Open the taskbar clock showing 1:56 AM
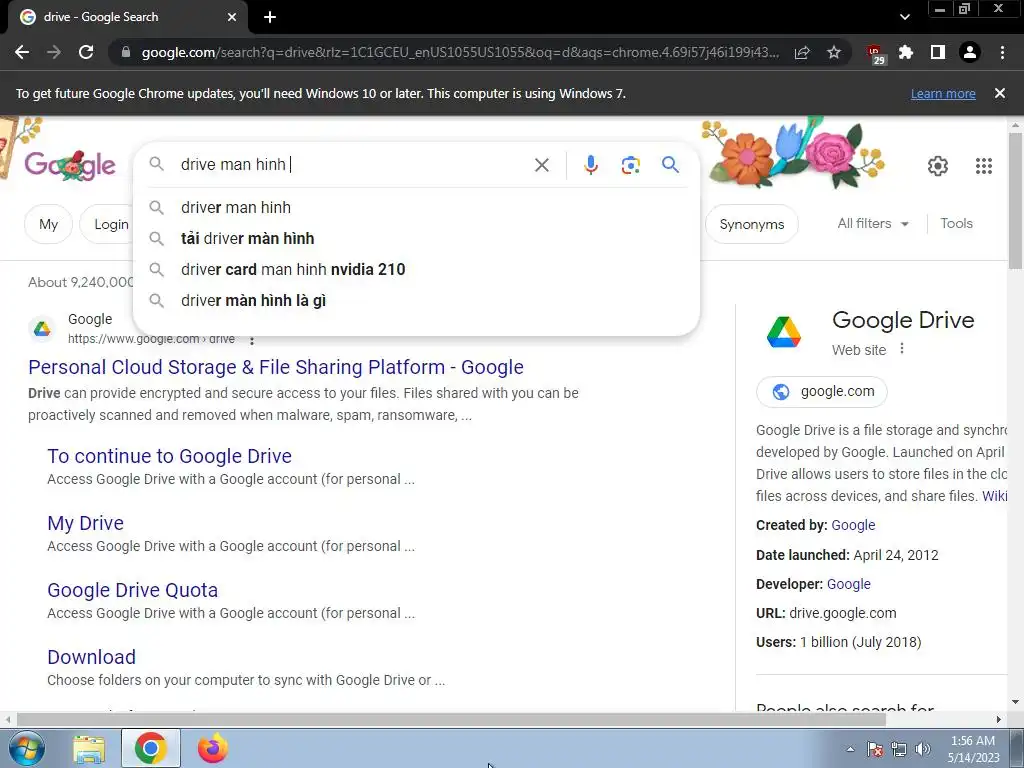The image size is (1024, 768). (973, 749)
